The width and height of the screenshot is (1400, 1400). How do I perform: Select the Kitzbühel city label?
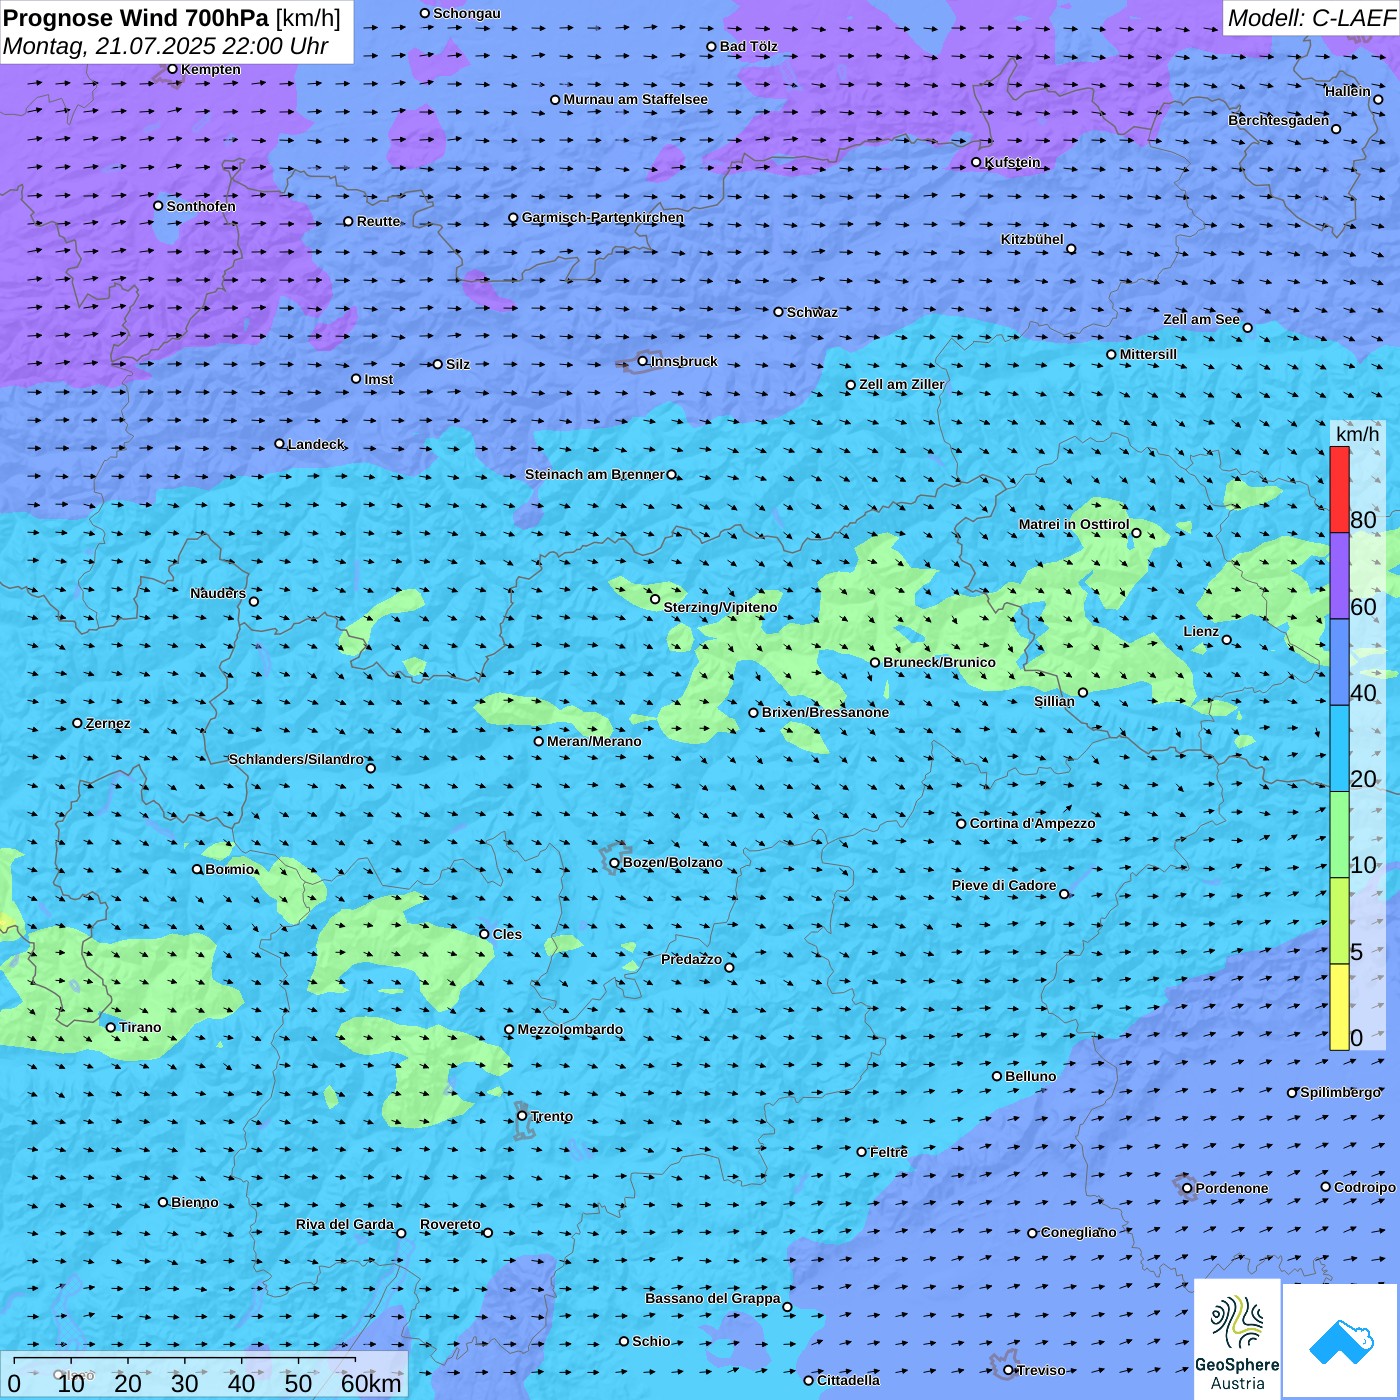(x=1032, y=239)
